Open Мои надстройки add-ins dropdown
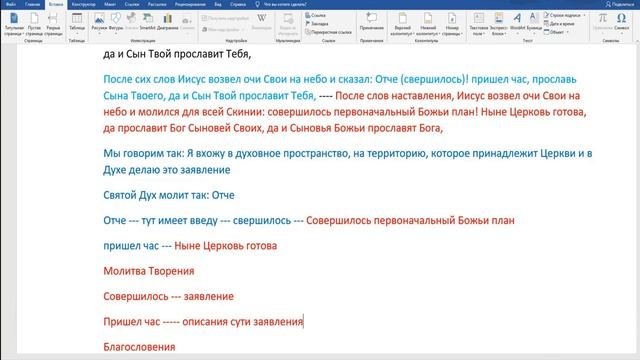 (x=224, y=29)
